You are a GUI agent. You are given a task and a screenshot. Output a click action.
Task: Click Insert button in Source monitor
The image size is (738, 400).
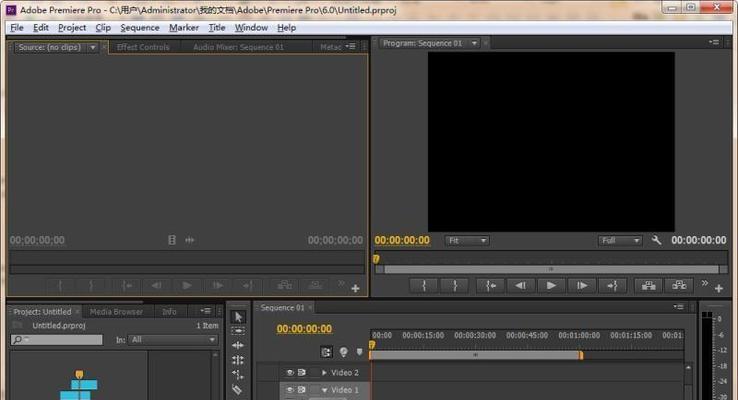point(284,285)
